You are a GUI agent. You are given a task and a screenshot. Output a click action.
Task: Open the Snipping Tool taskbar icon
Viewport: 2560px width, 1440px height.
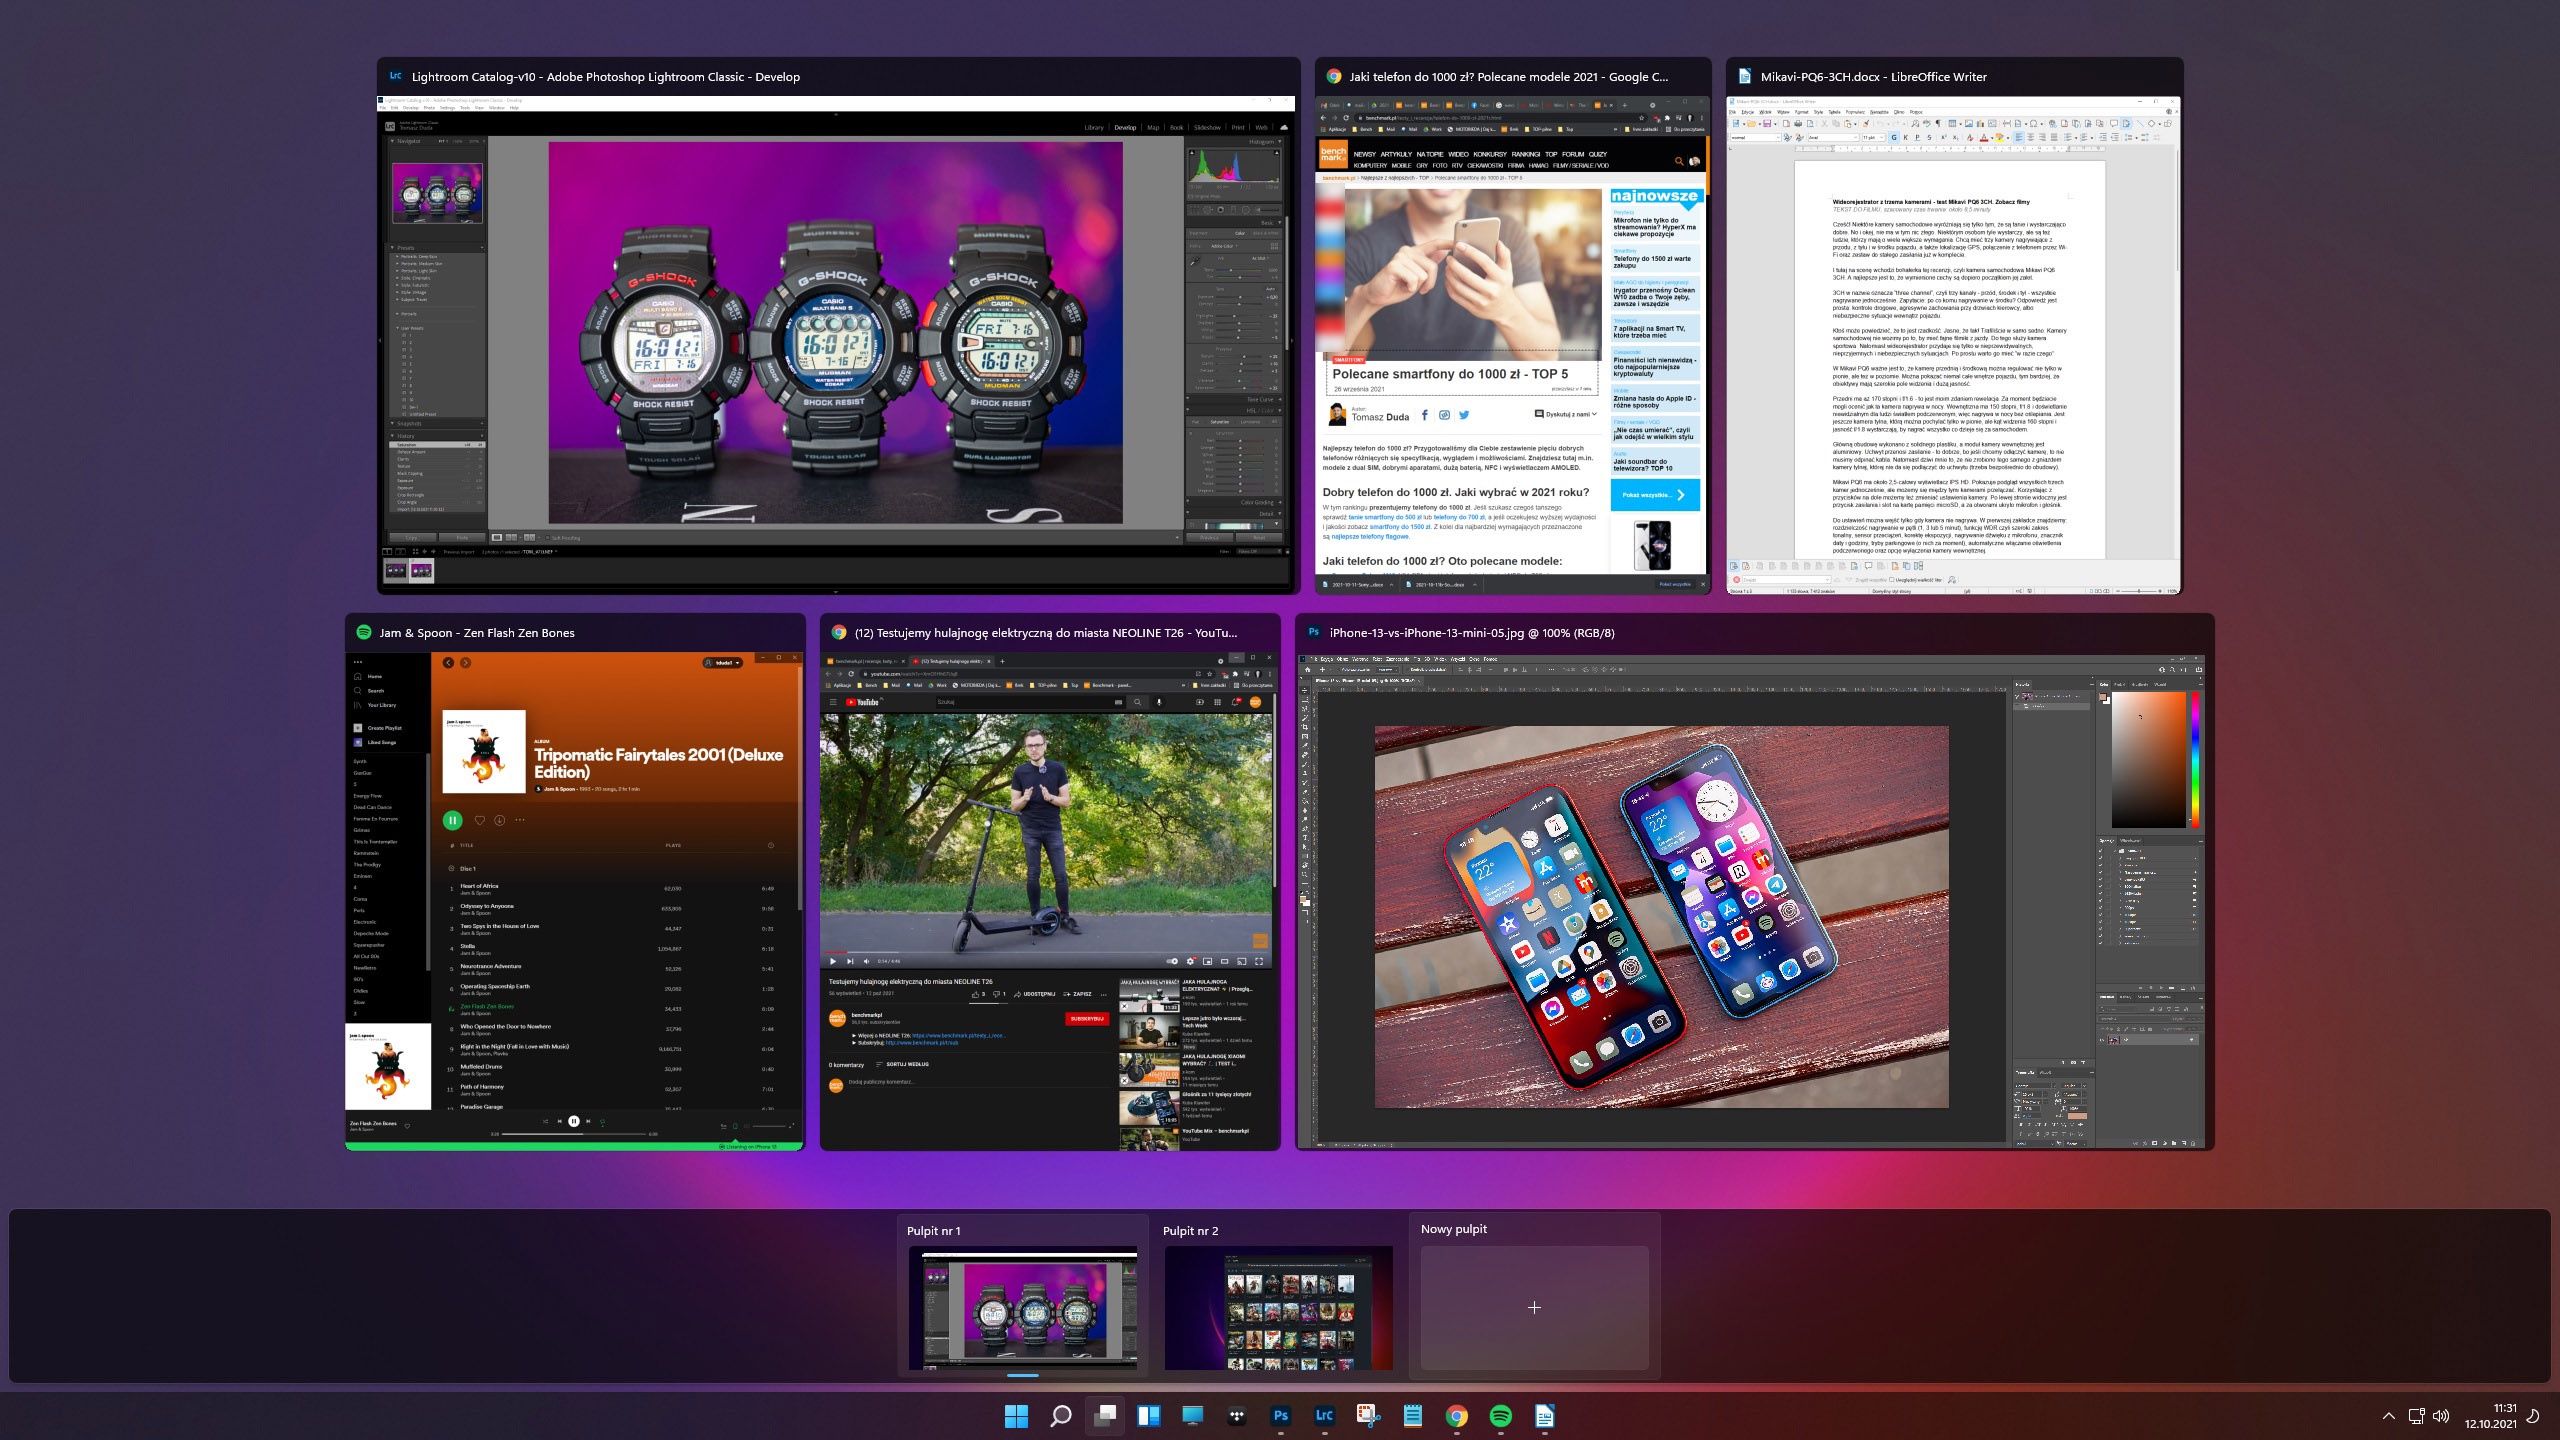point(1368,1416)
